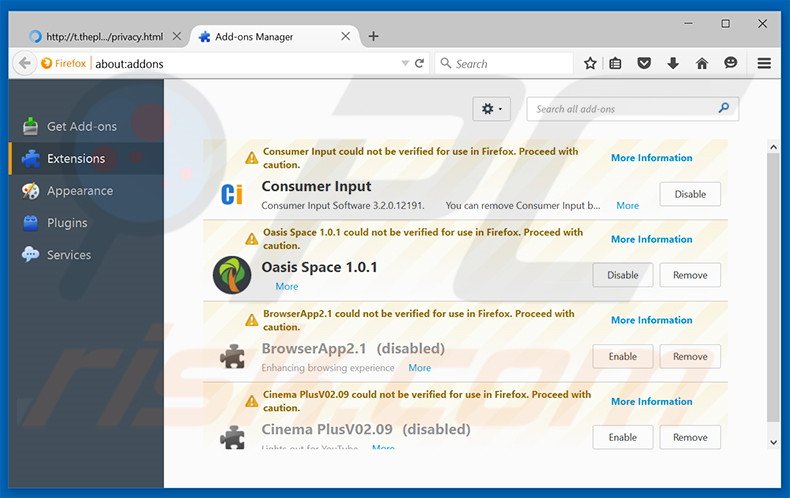Focus the Search all add-ons field
790x498 pixels.
click(x=632, y=109)
